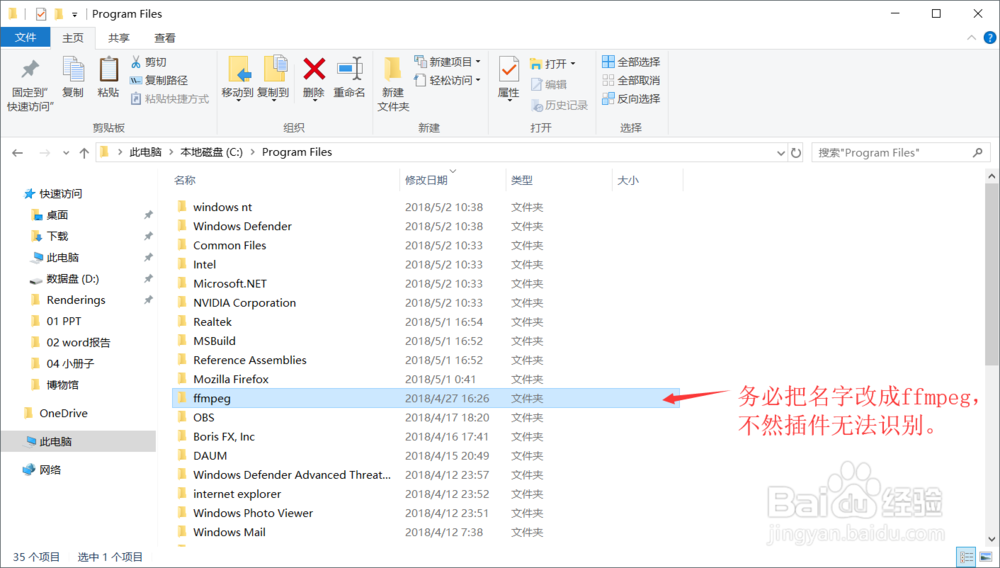Click Select none (全部取消)
Image resolution: width=1000 pixels, height=568 pixels.
[631, 80]
